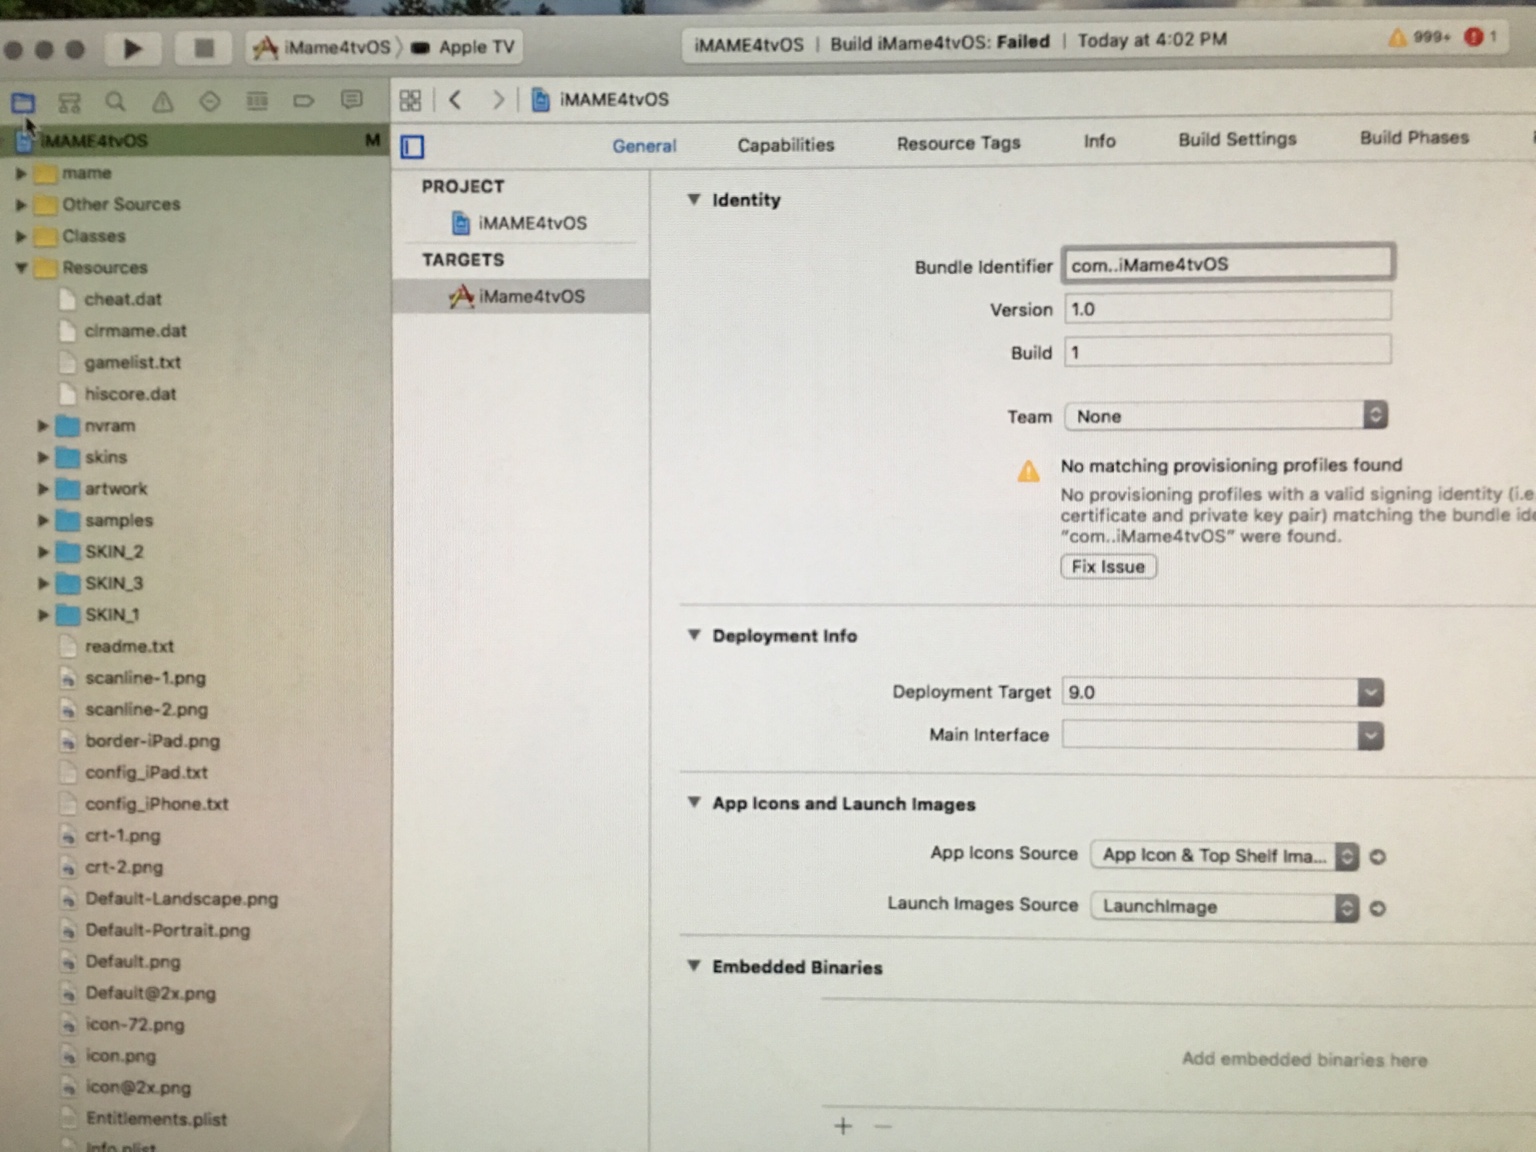Open the Report navigator speech icon
The height and width of the screenshot is (1152, 1536).
[351, 99]
